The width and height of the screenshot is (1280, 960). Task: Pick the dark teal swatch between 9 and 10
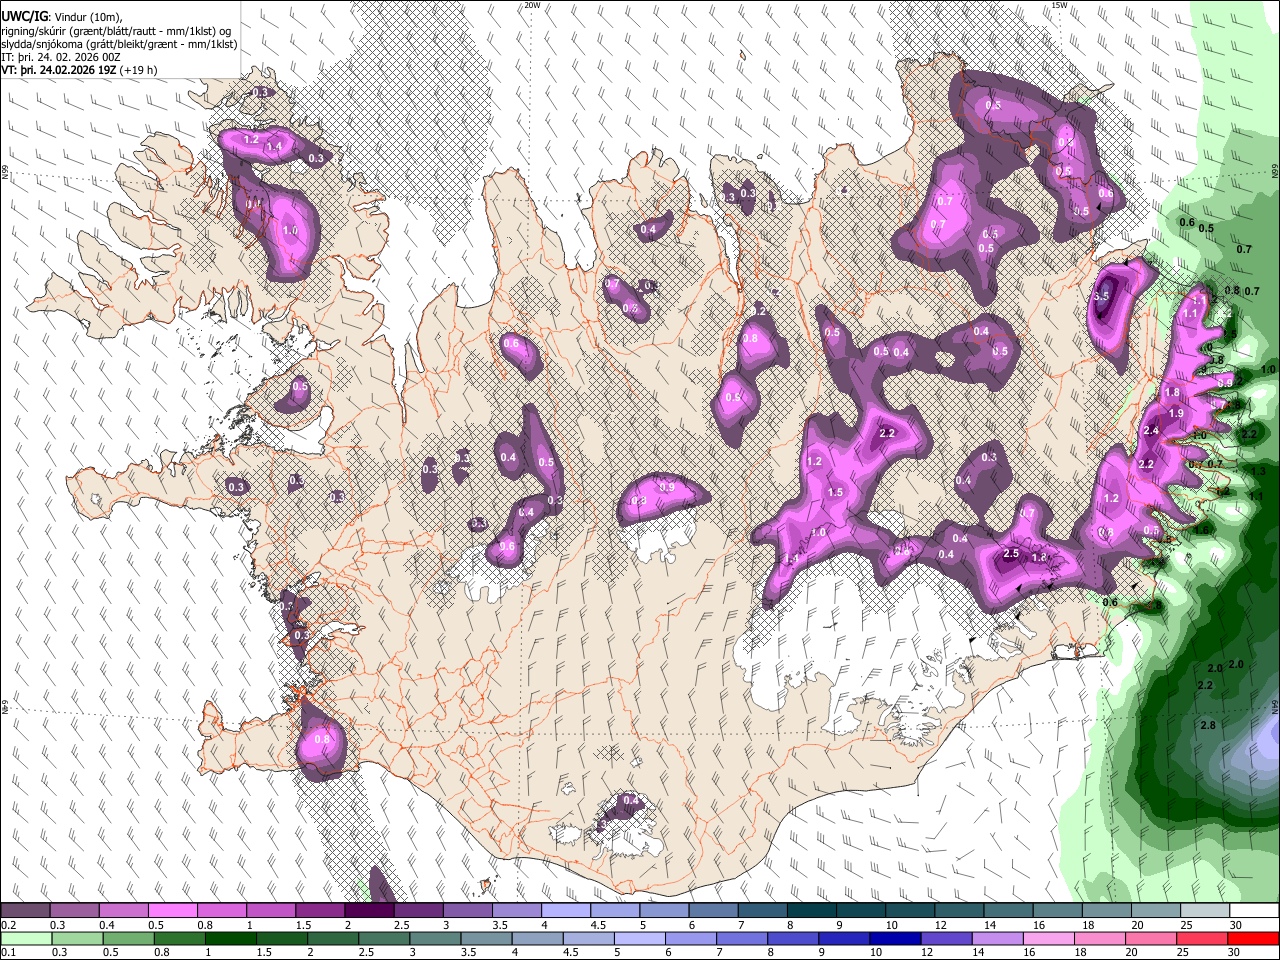861,911
